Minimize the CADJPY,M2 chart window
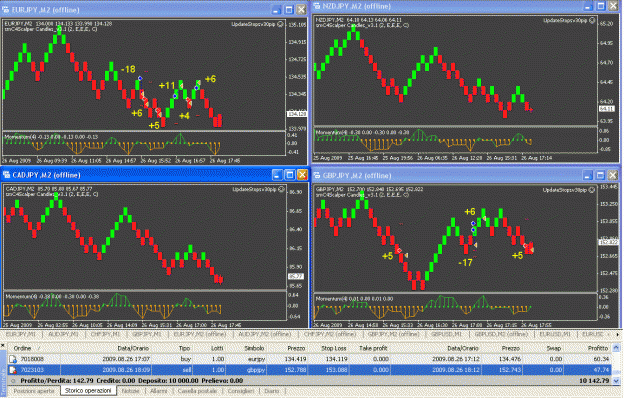 (277, 175)
